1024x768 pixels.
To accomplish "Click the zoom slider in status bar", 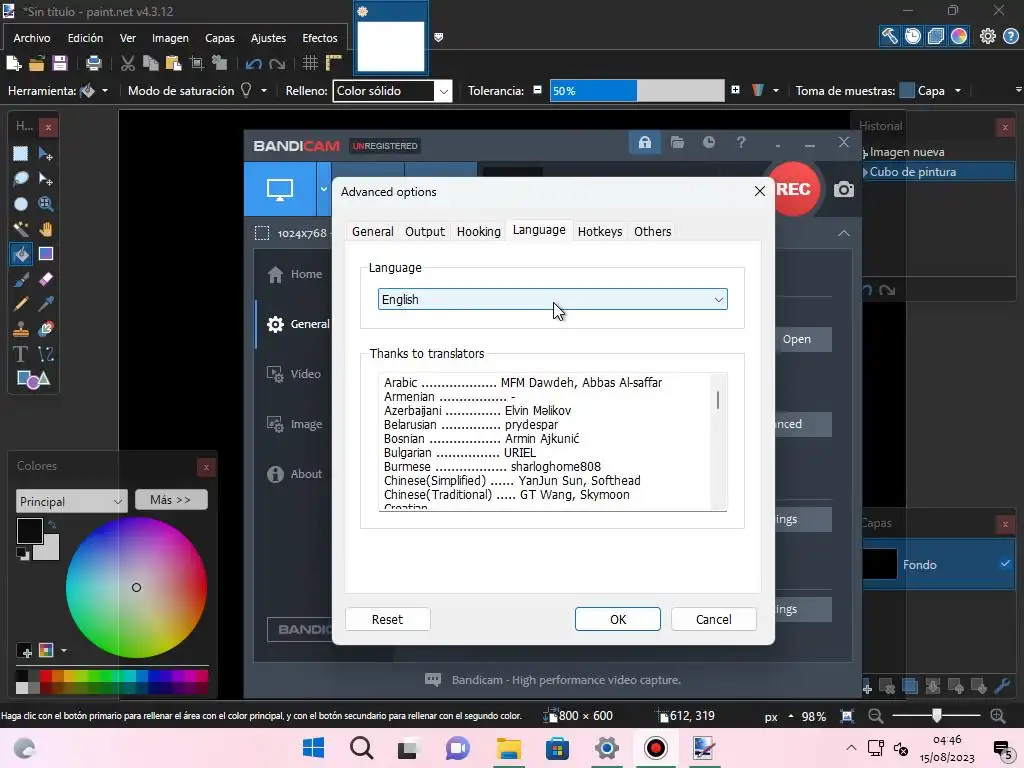I will 936,716.
